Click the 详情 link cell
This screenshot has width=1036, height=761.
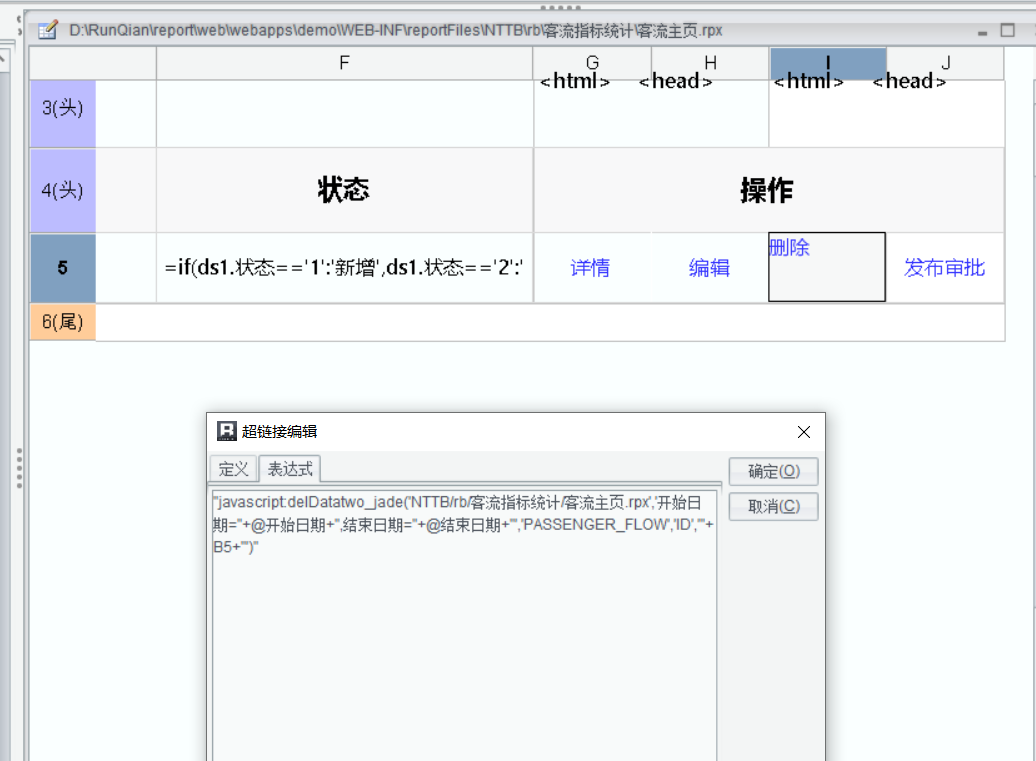click(590, 268)
